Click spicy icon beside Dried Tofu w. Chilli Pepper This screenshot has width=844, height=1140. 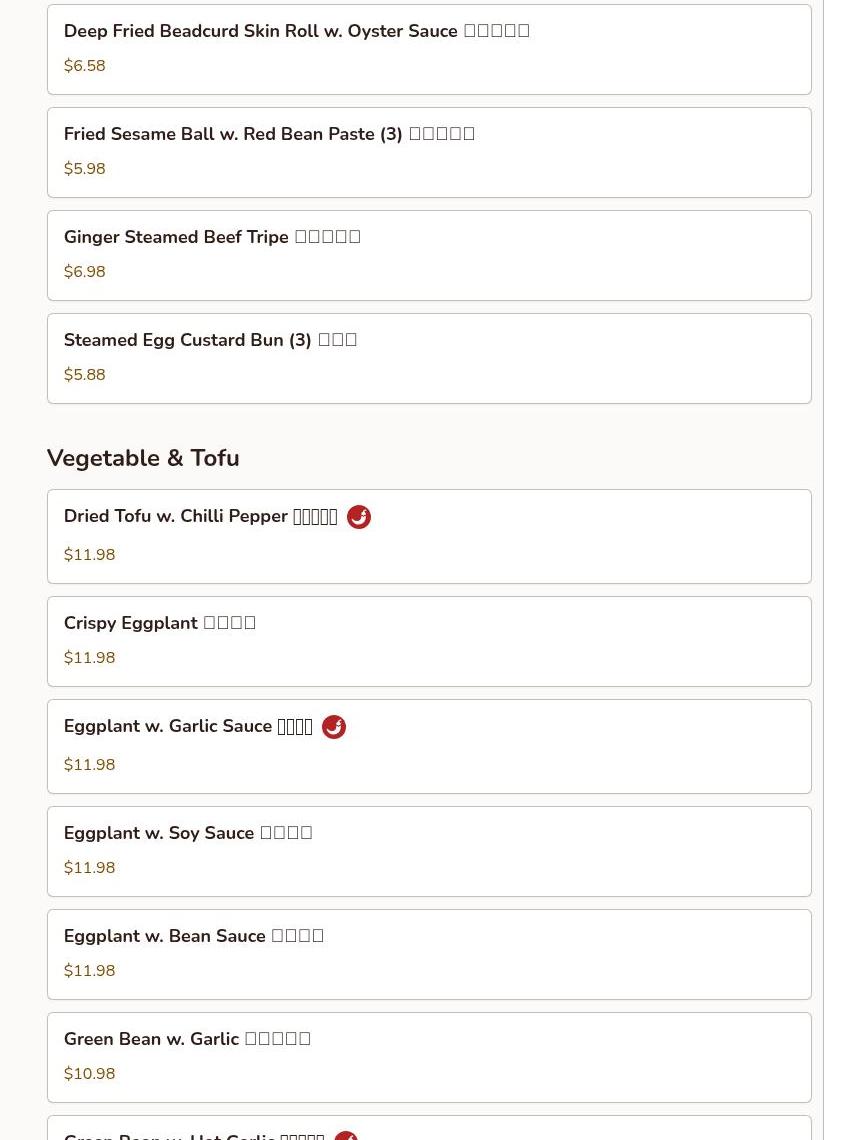pos(358,517)
